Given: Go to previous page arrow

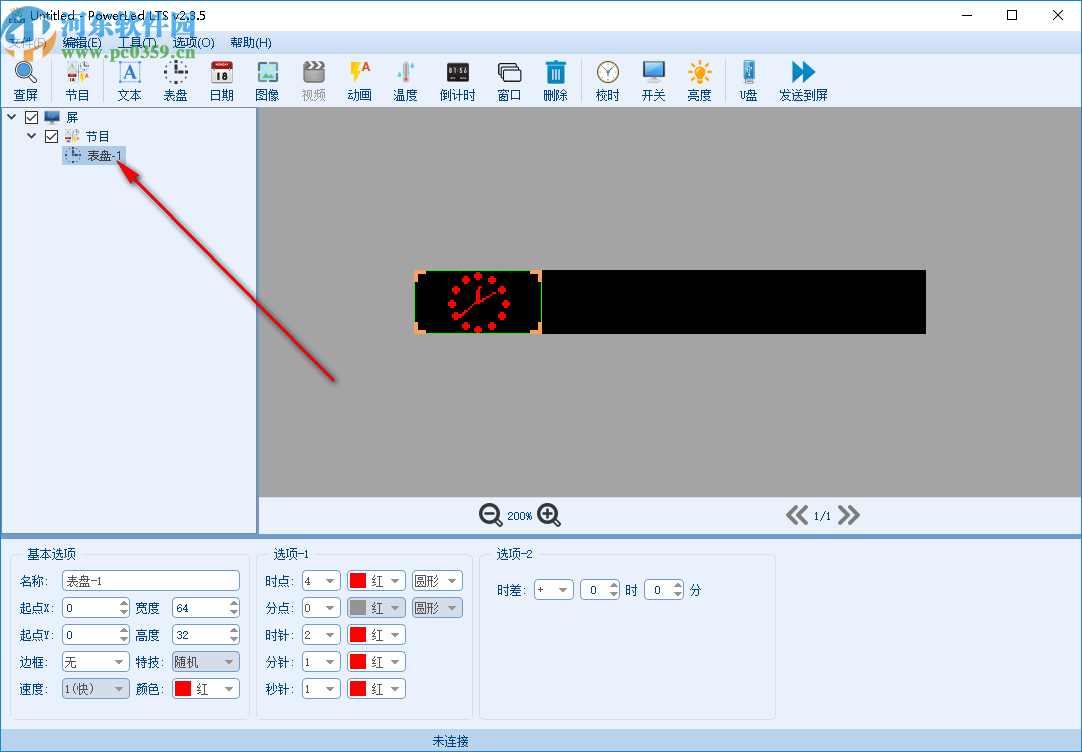Looking at the screenshot, I should [797, 515].
